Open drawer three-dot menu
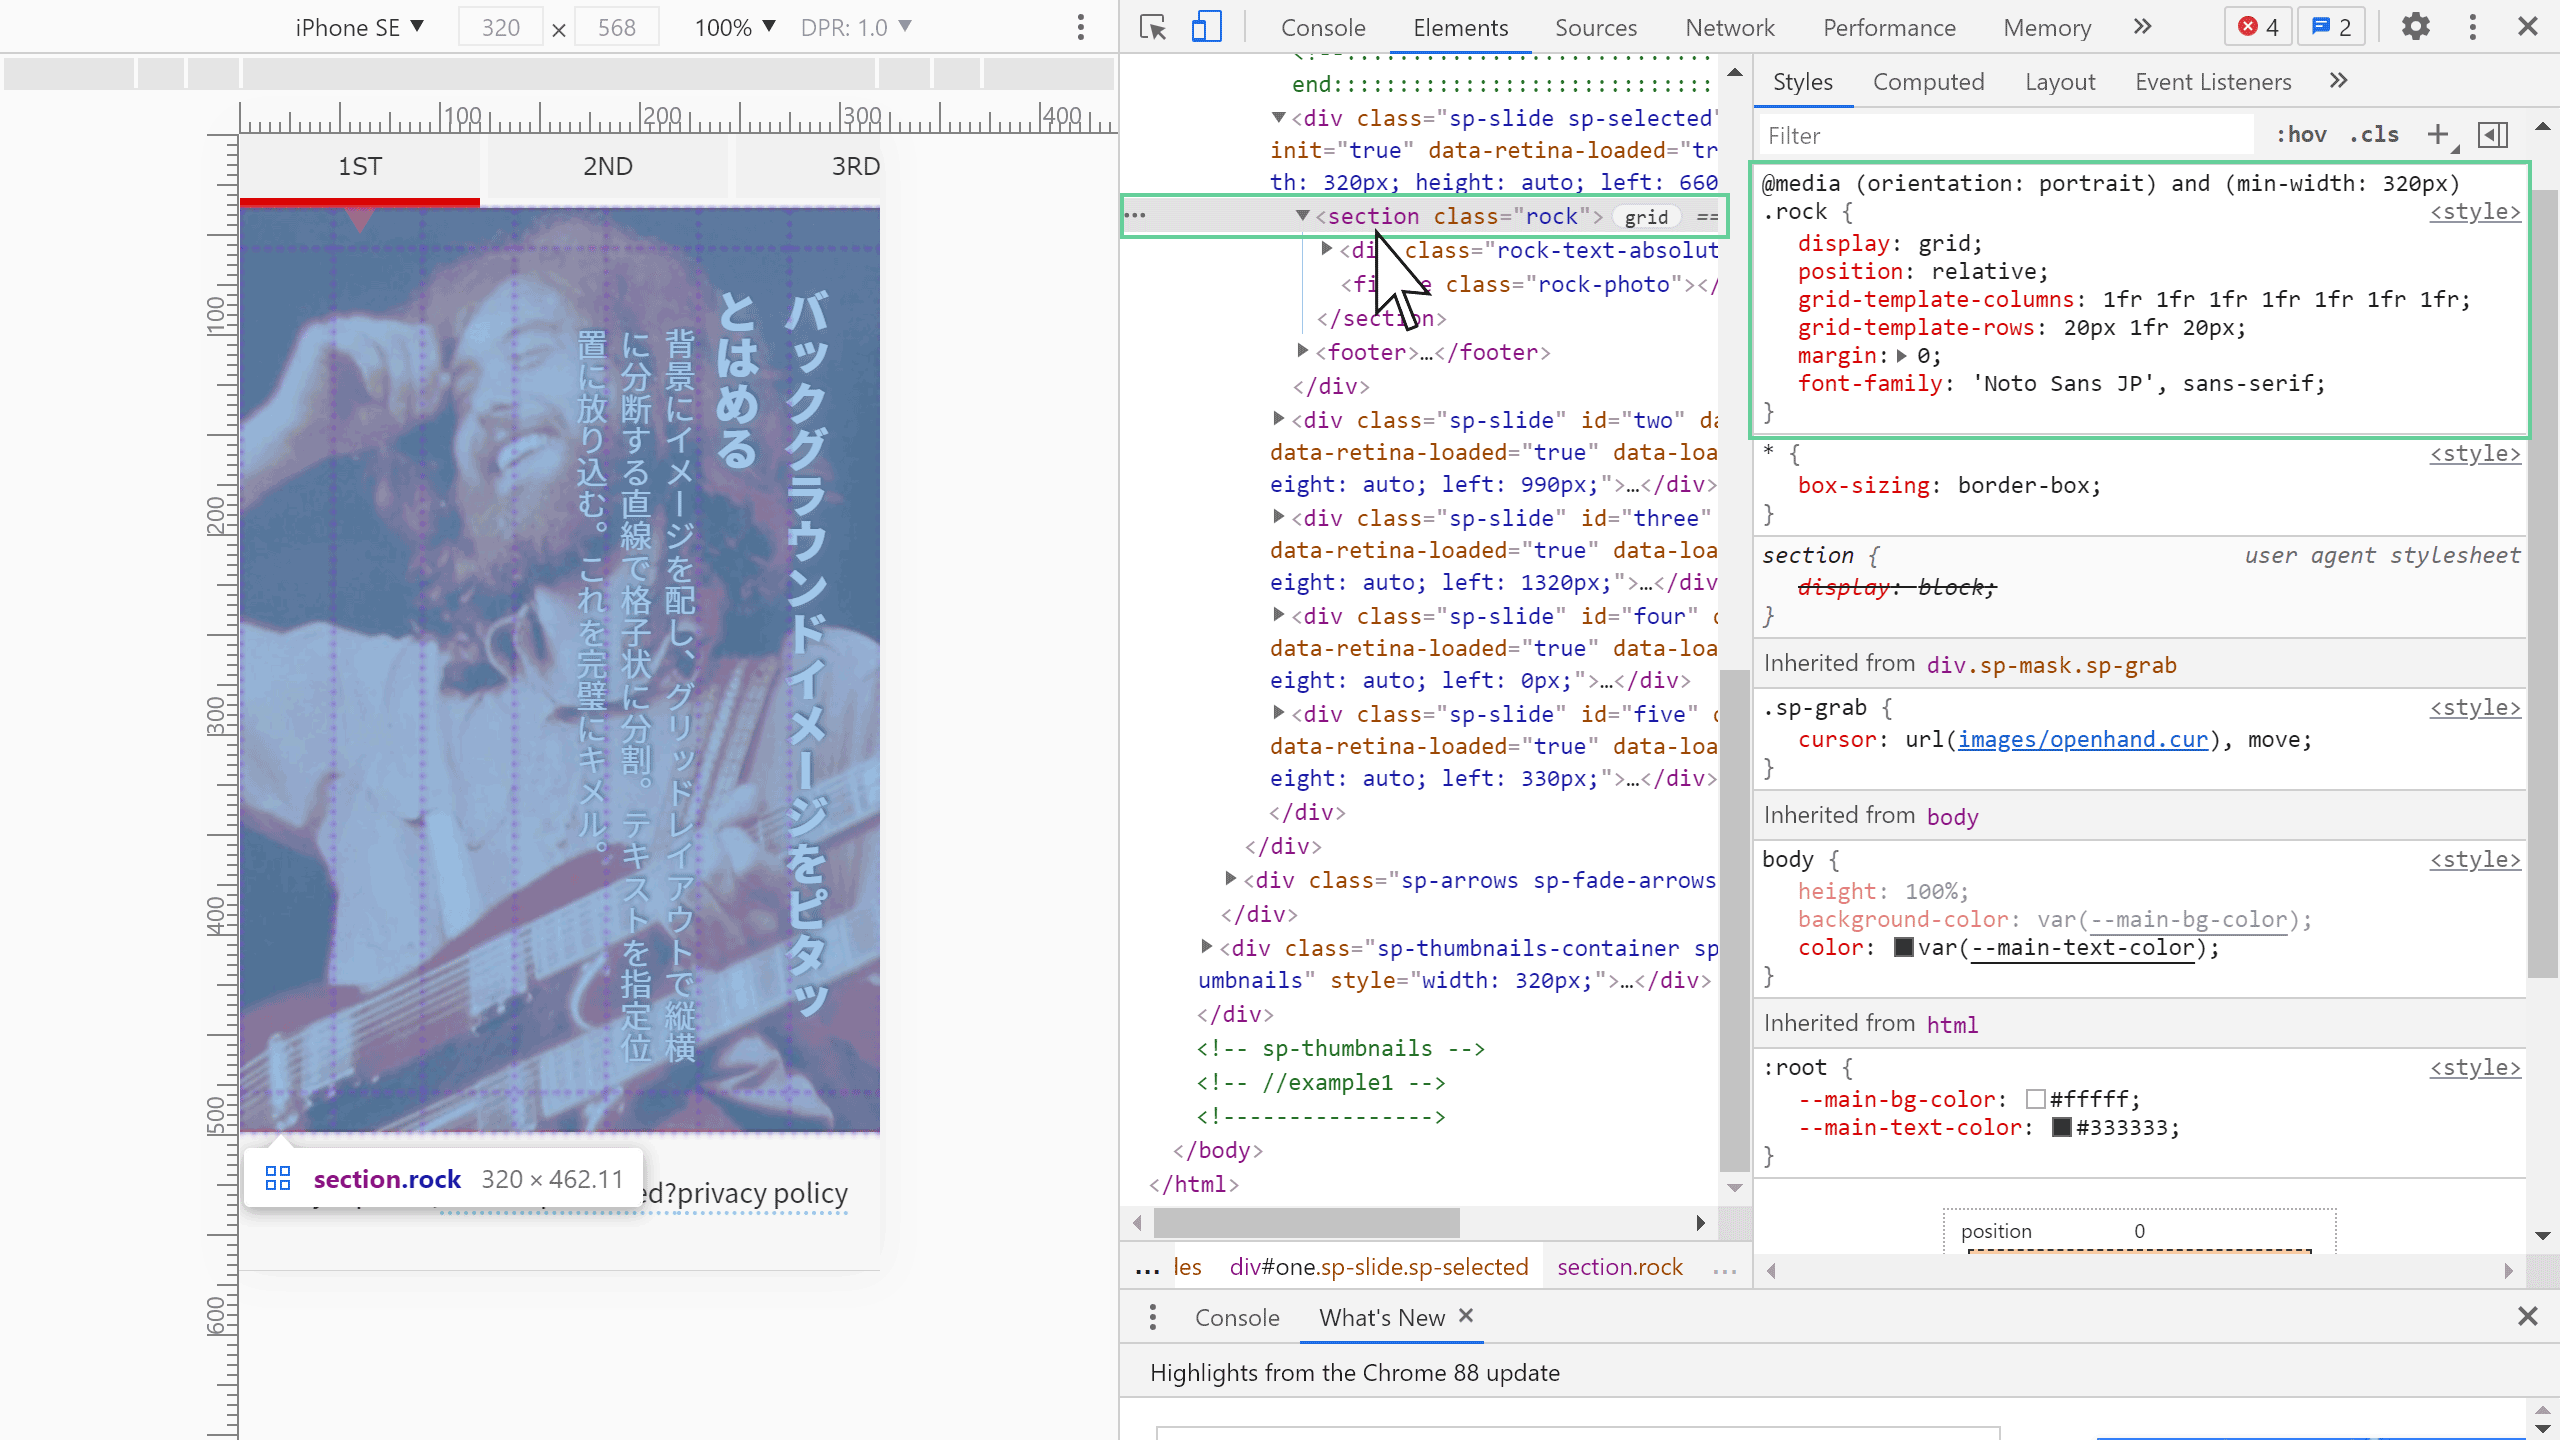Screen dimensions: 2560x1440 click(x=1153, y=1317)
